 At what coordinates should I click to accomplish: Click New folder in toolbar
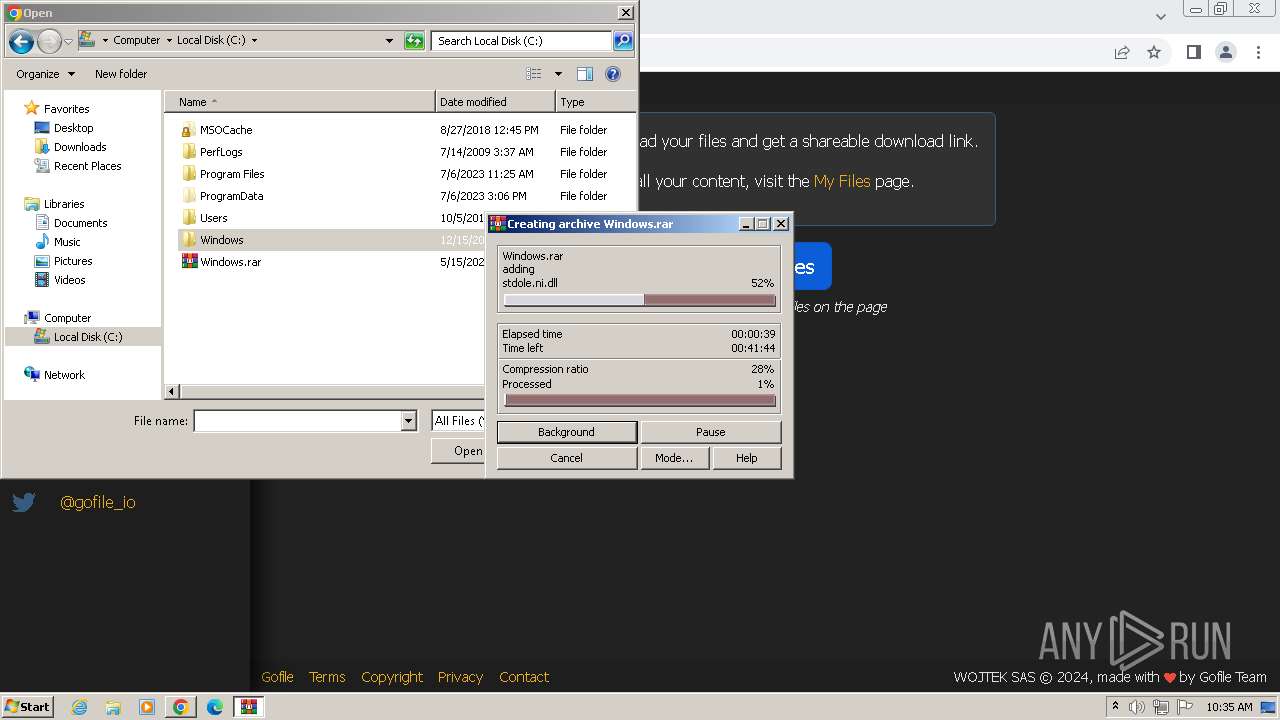coord(121,74)
